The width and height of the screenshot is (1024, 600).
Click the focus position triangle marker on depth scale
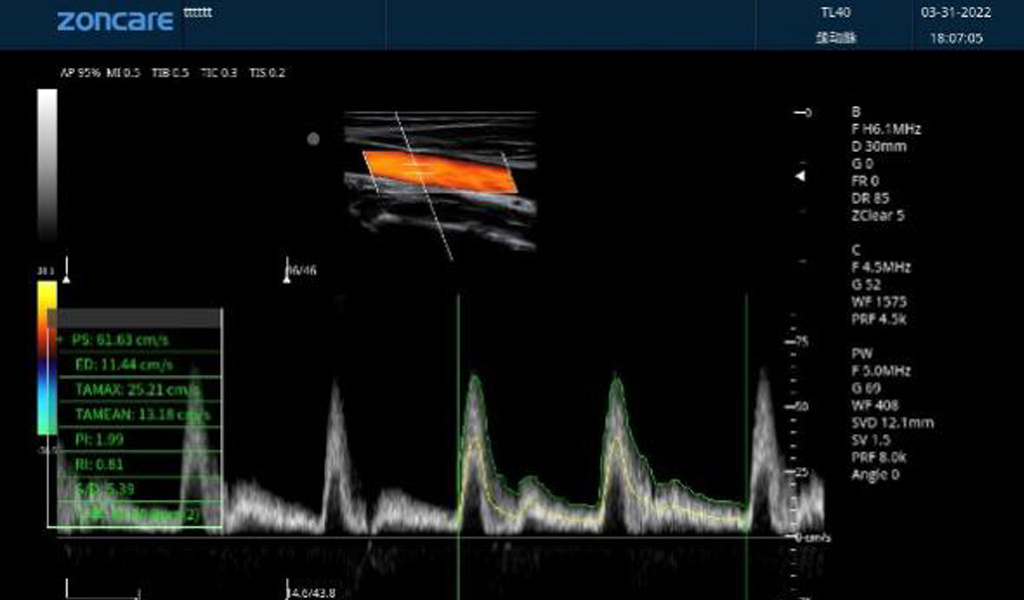(x=800, y=176)
